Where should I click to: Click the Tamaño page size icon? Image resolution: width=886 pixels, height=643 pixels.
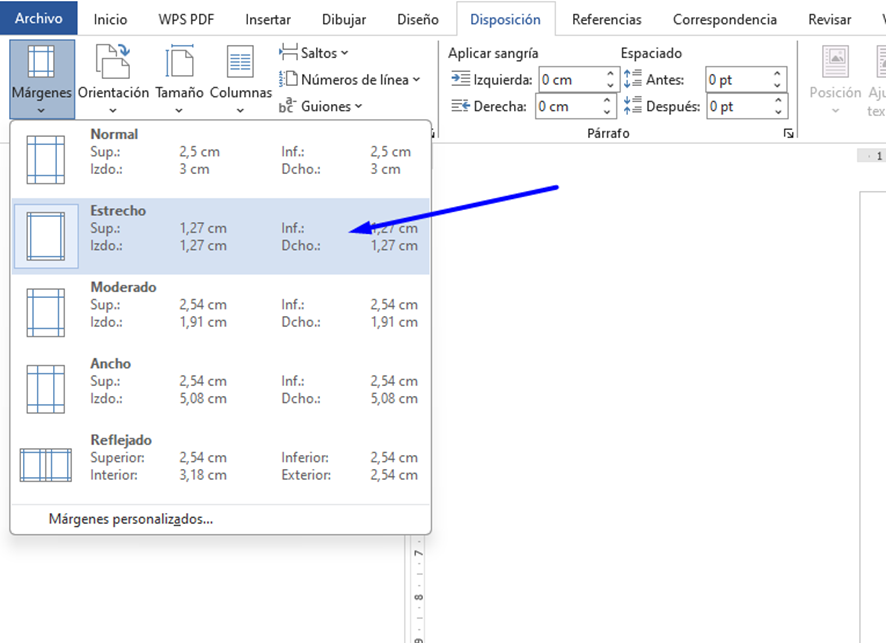tap(179, 62)
